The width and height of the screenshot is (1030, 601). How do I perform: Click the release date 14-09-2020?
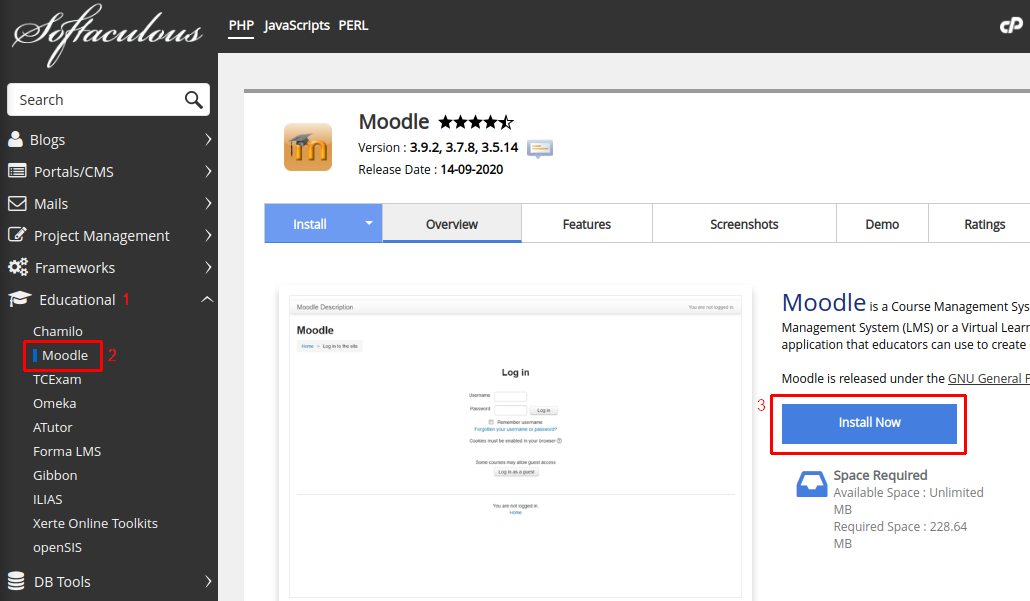pos(472,169)
